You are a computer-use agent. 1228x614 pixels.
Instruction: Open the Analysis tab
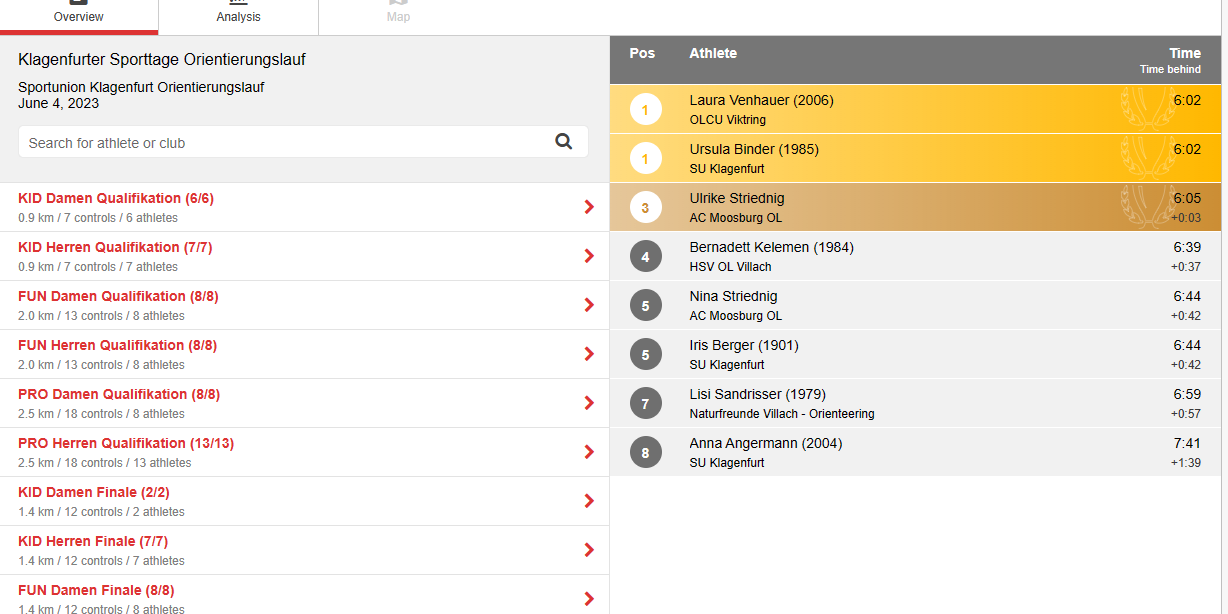(x=238, y=16)
